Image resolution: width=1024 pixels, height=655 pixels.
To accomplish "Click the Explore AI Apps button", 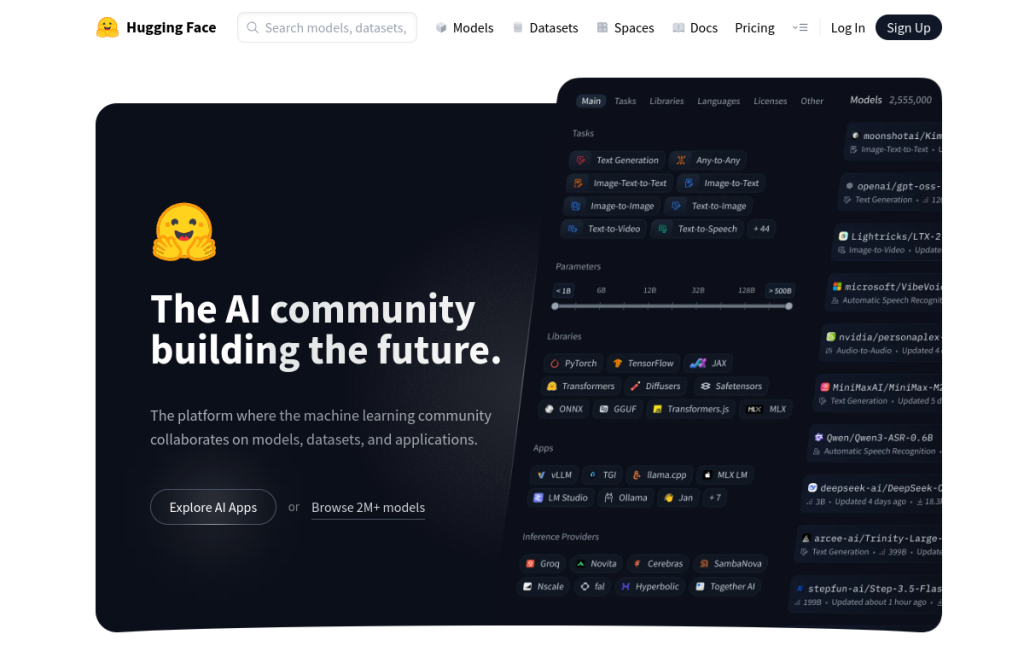I will coord(213,508).
